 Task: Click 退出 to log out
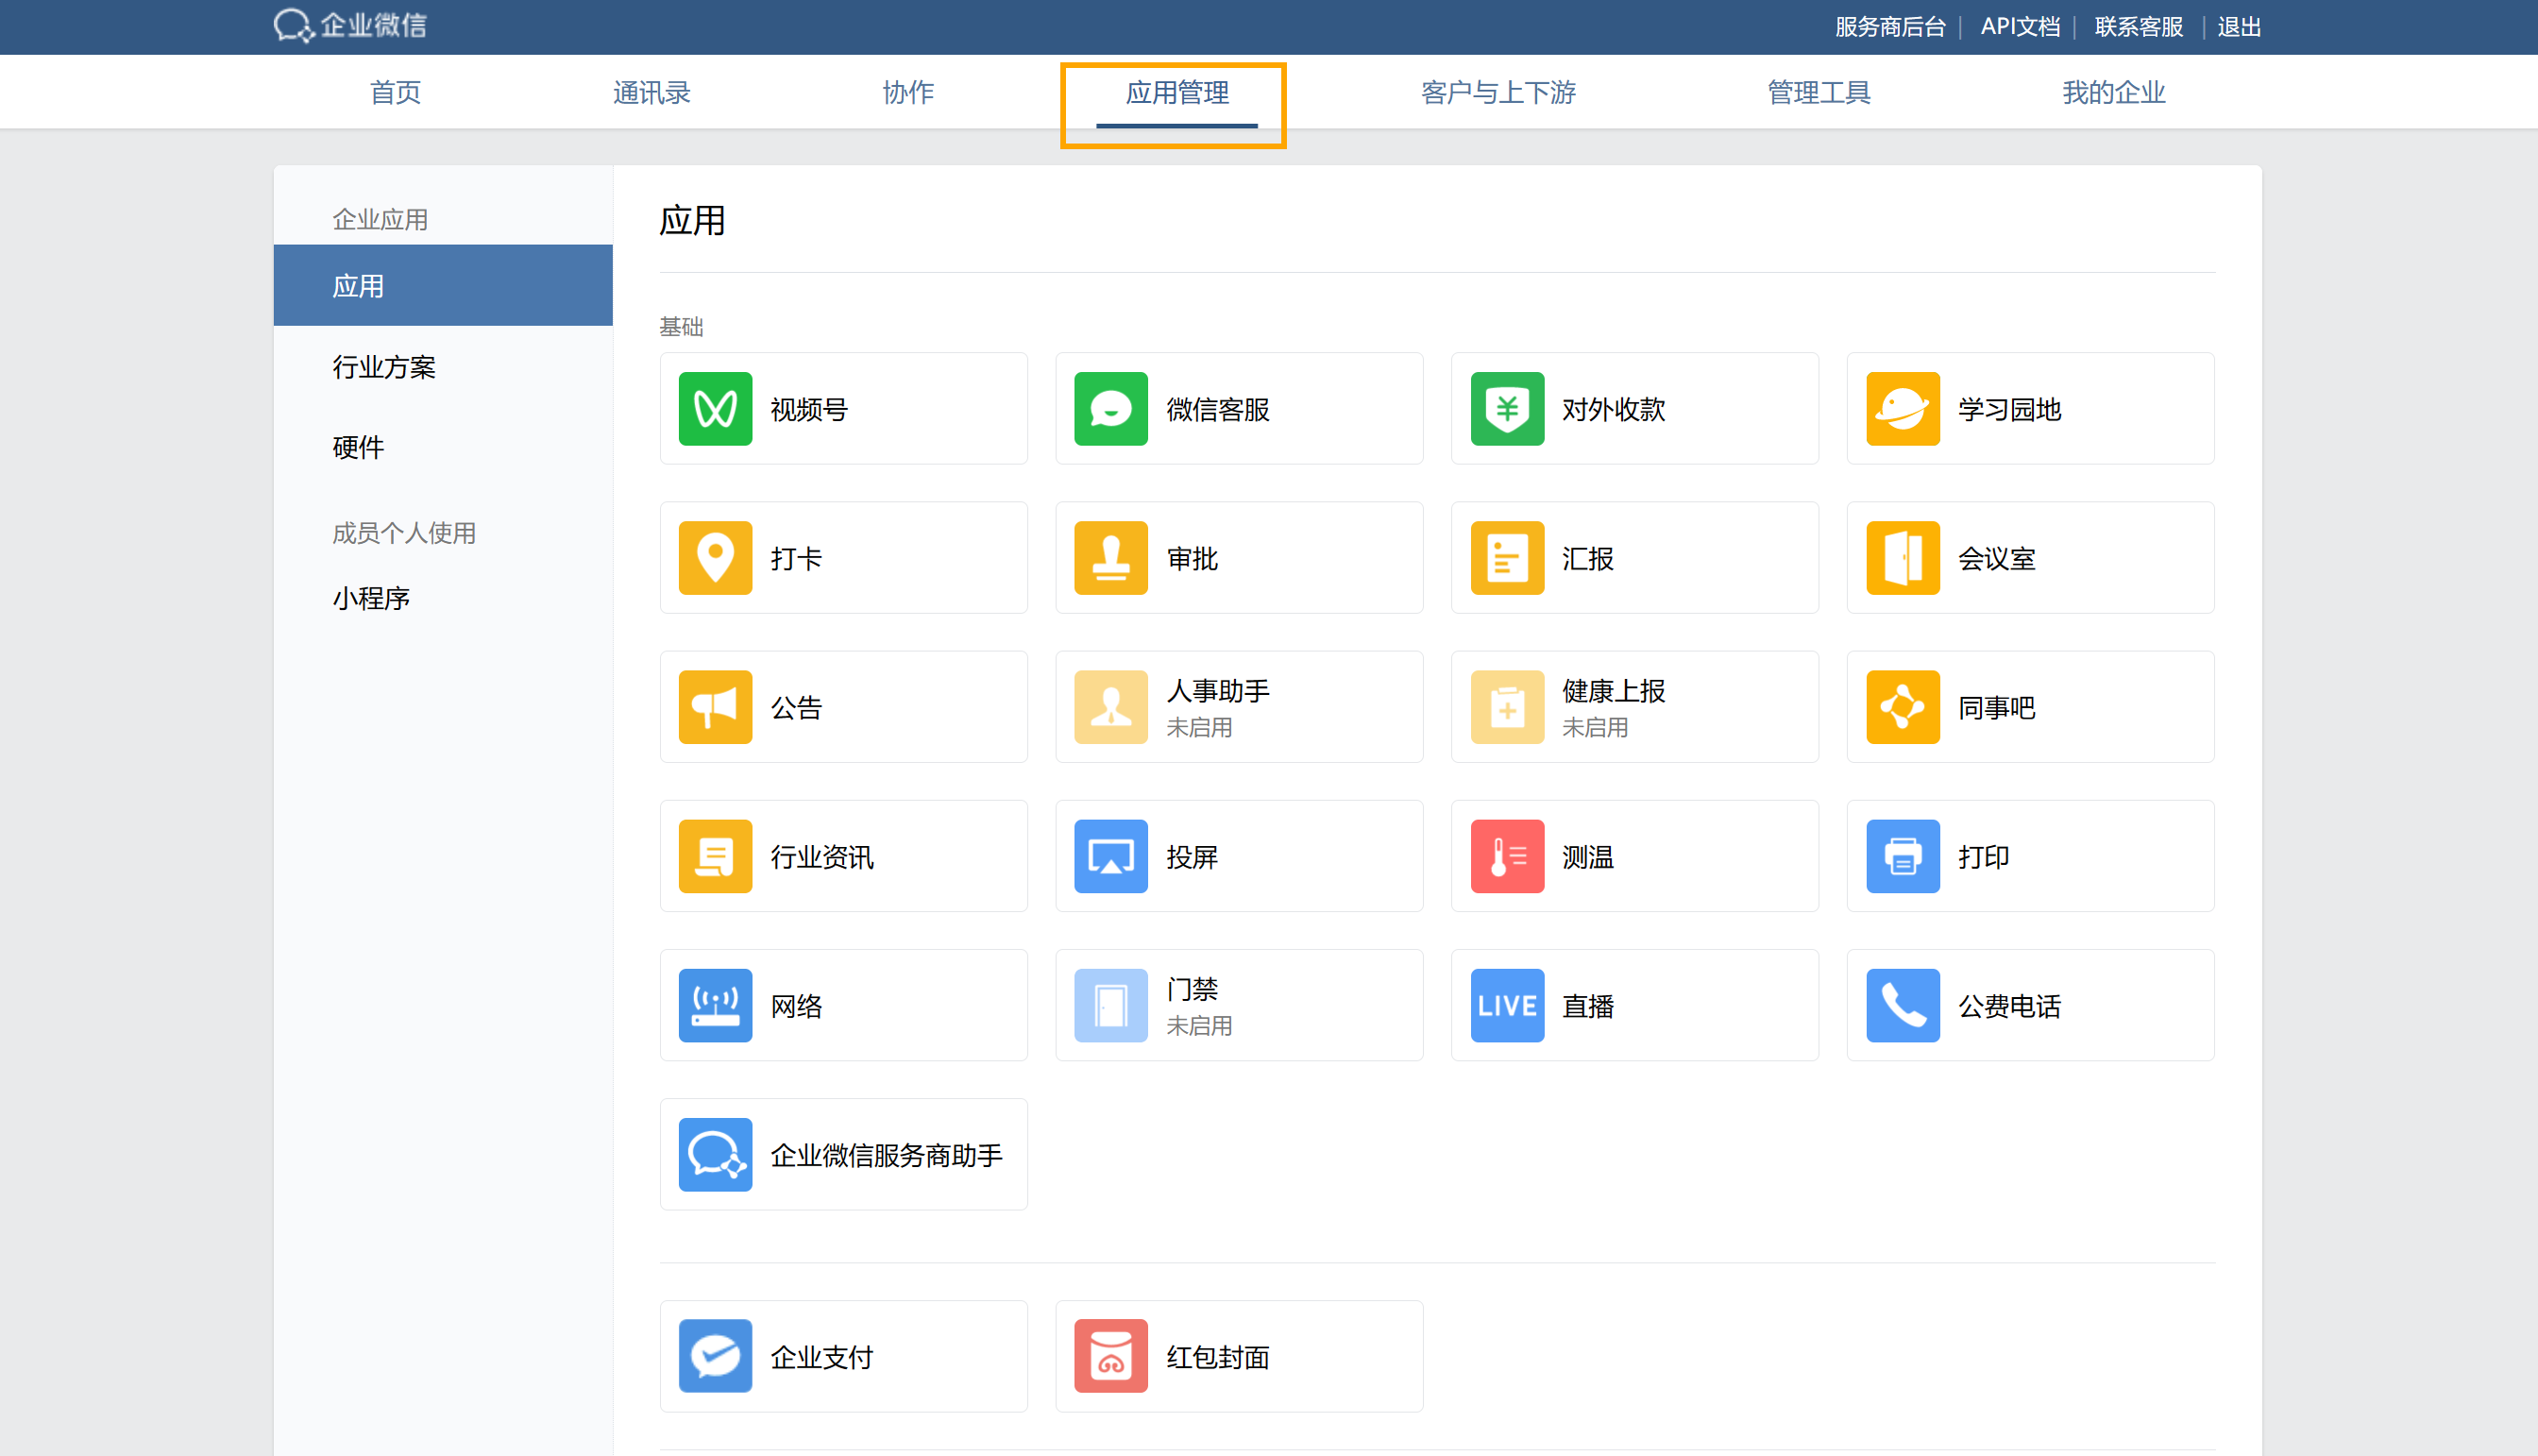click(2239, 27)
